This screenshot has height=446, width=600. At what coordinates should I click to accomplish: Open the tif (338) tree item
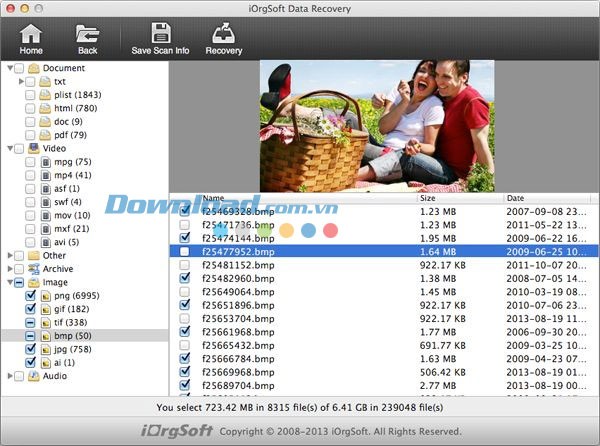pos(70,322)
